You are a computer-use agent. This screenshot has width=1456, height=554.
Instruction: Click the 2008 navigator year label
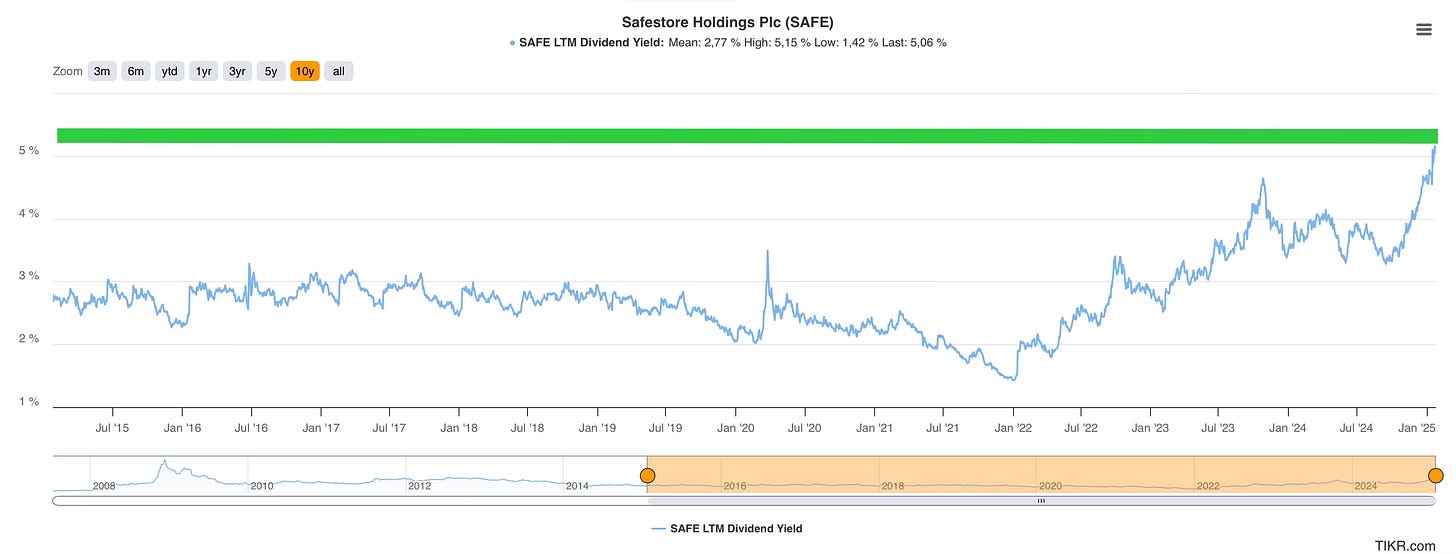point(105,486)
